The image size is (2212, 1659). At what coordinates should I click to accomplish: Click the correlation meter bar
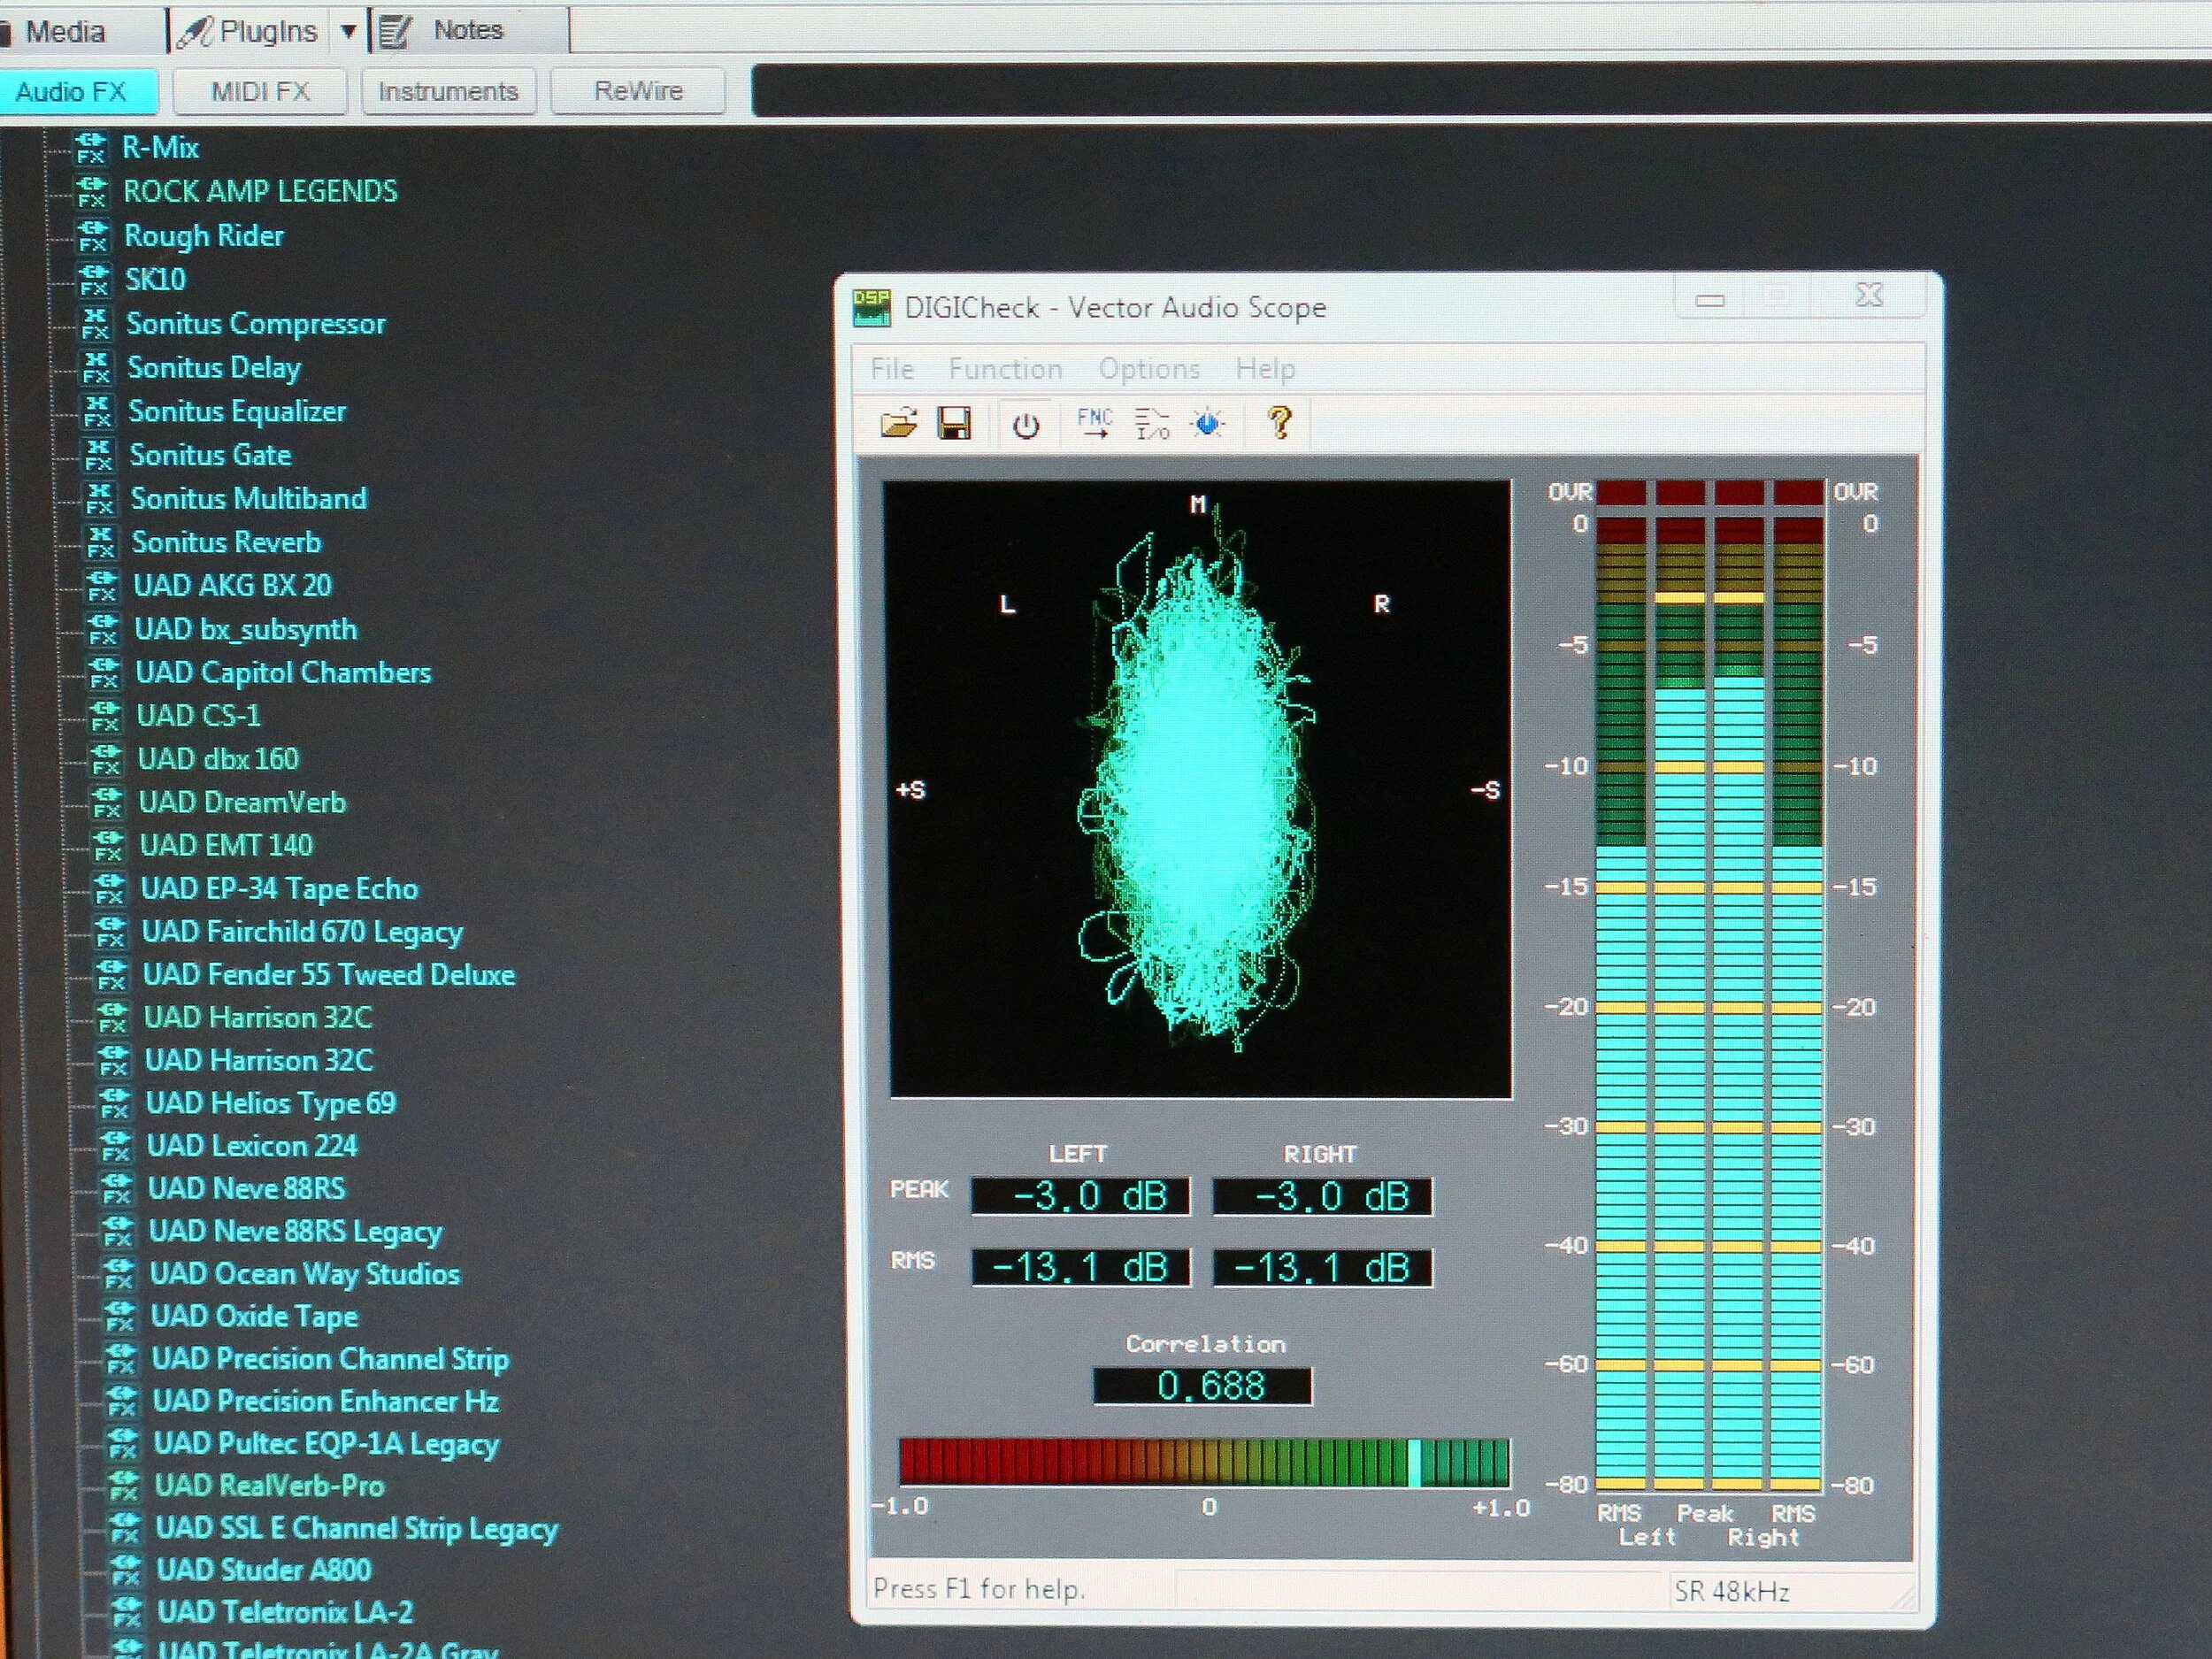pos(1204,1463)
